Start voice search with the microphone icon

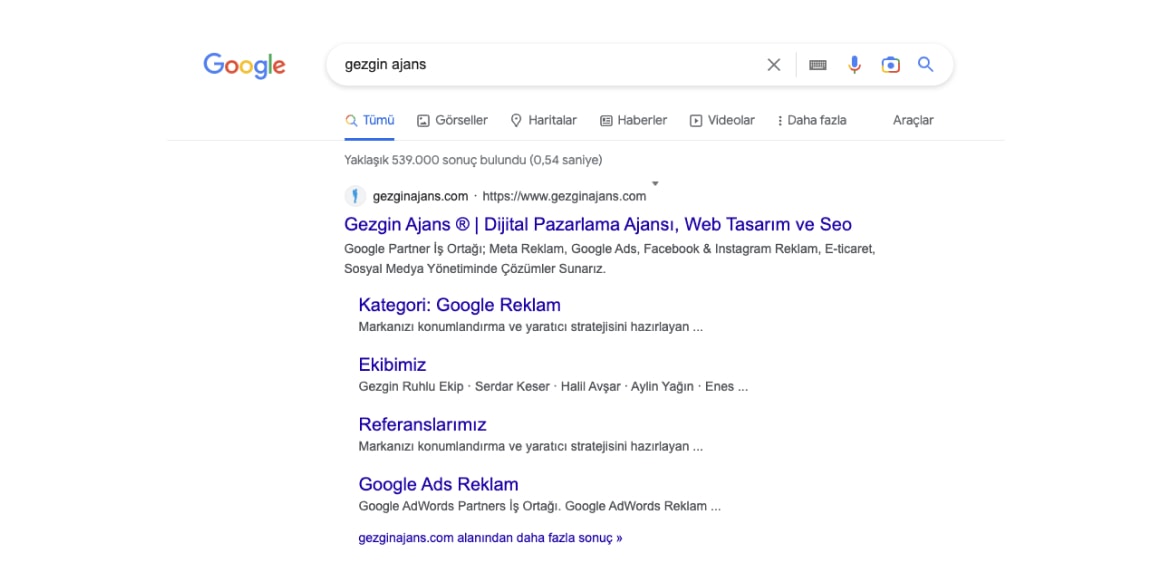[x=854, y=65]
